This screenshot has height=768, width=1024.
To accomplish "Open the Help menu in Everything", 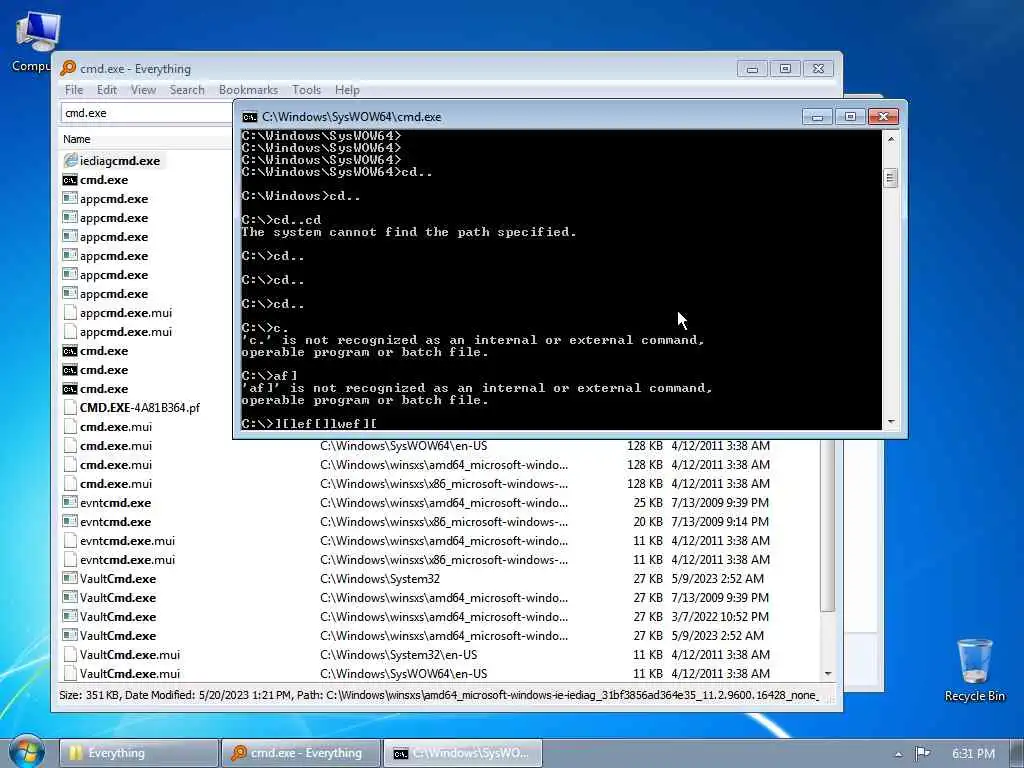I will point(347,89).
